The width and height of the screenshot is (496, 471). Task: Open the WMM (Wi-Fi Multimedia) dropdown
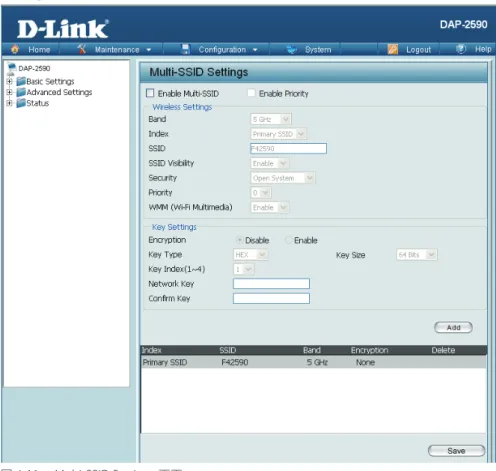tap(269, 207)
